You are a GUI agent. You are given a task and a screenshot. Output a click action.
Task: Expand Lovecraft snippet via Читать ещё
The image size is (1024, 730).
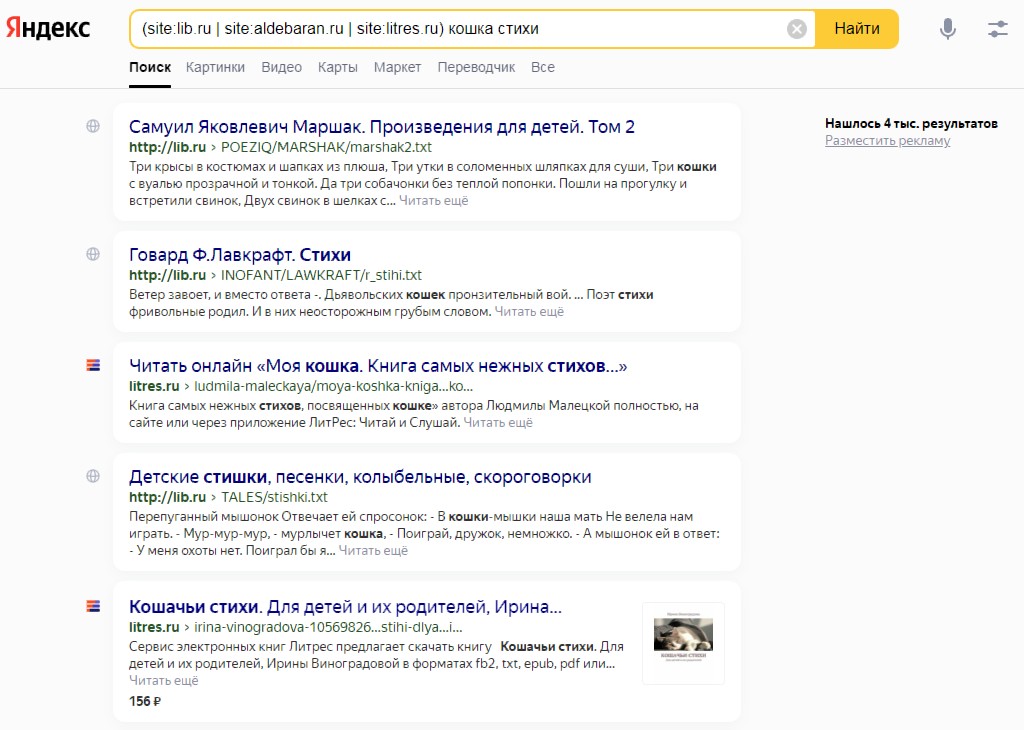[529, 312]
